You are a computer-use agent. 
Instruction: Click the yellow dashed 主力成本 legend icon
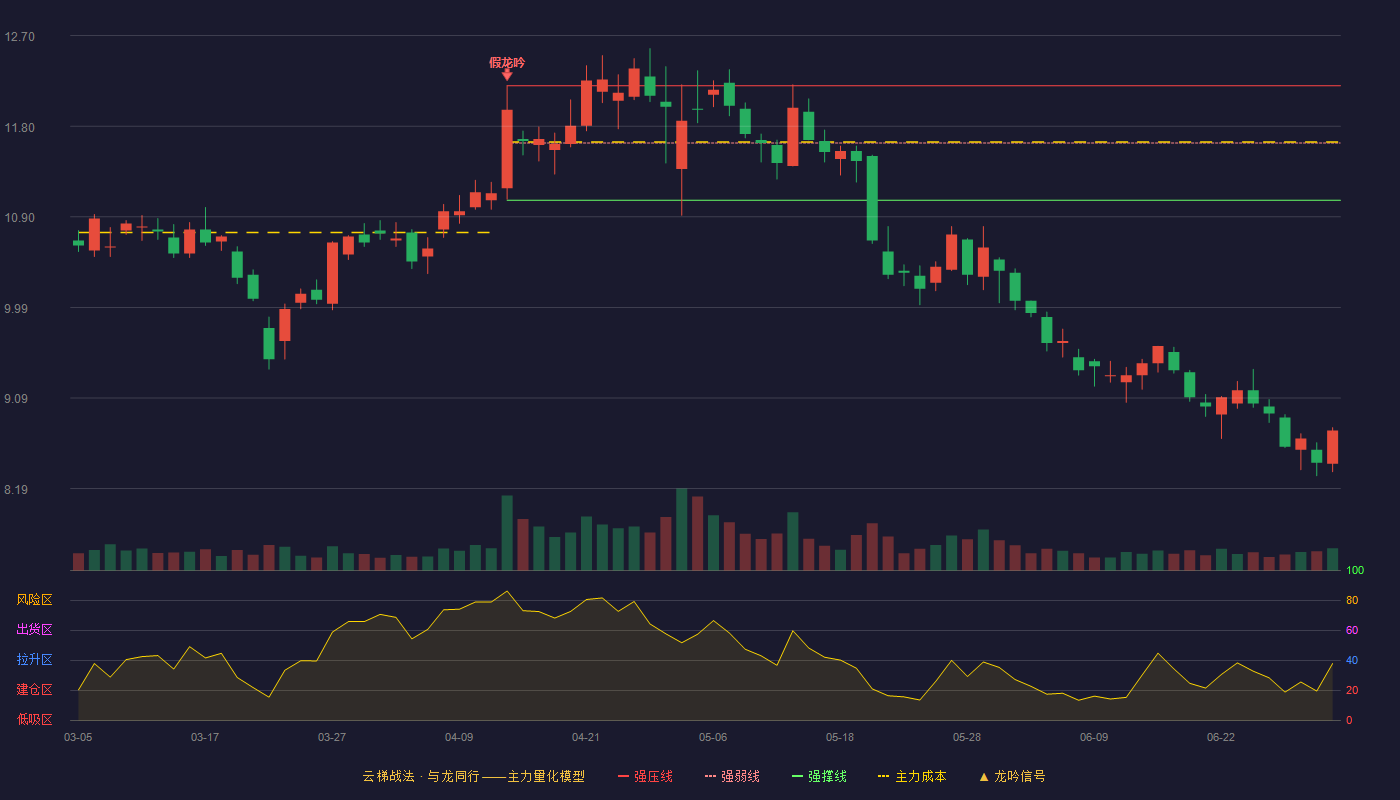tap(883, 776)
